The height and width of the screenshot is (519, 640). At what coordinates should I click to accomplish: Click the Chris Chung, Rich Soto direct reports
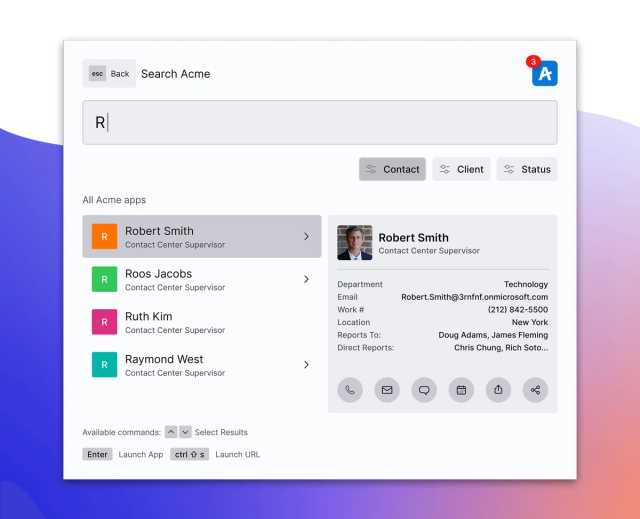(501, 348)
